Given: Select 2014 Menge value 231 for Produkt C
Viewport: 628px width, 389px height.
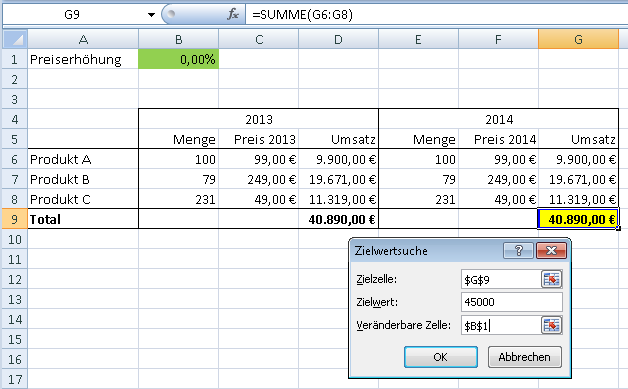Looking at the screenshot, I should click(418, 199).
